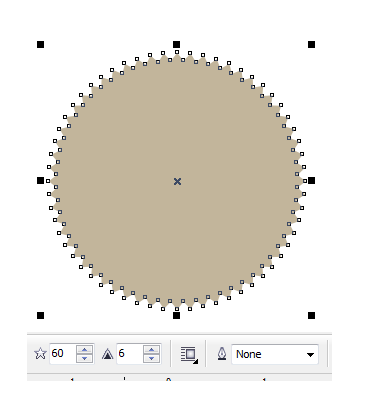Select the bottom-left selection handle
Screen dimensions: 369x410
click(40, 315)
